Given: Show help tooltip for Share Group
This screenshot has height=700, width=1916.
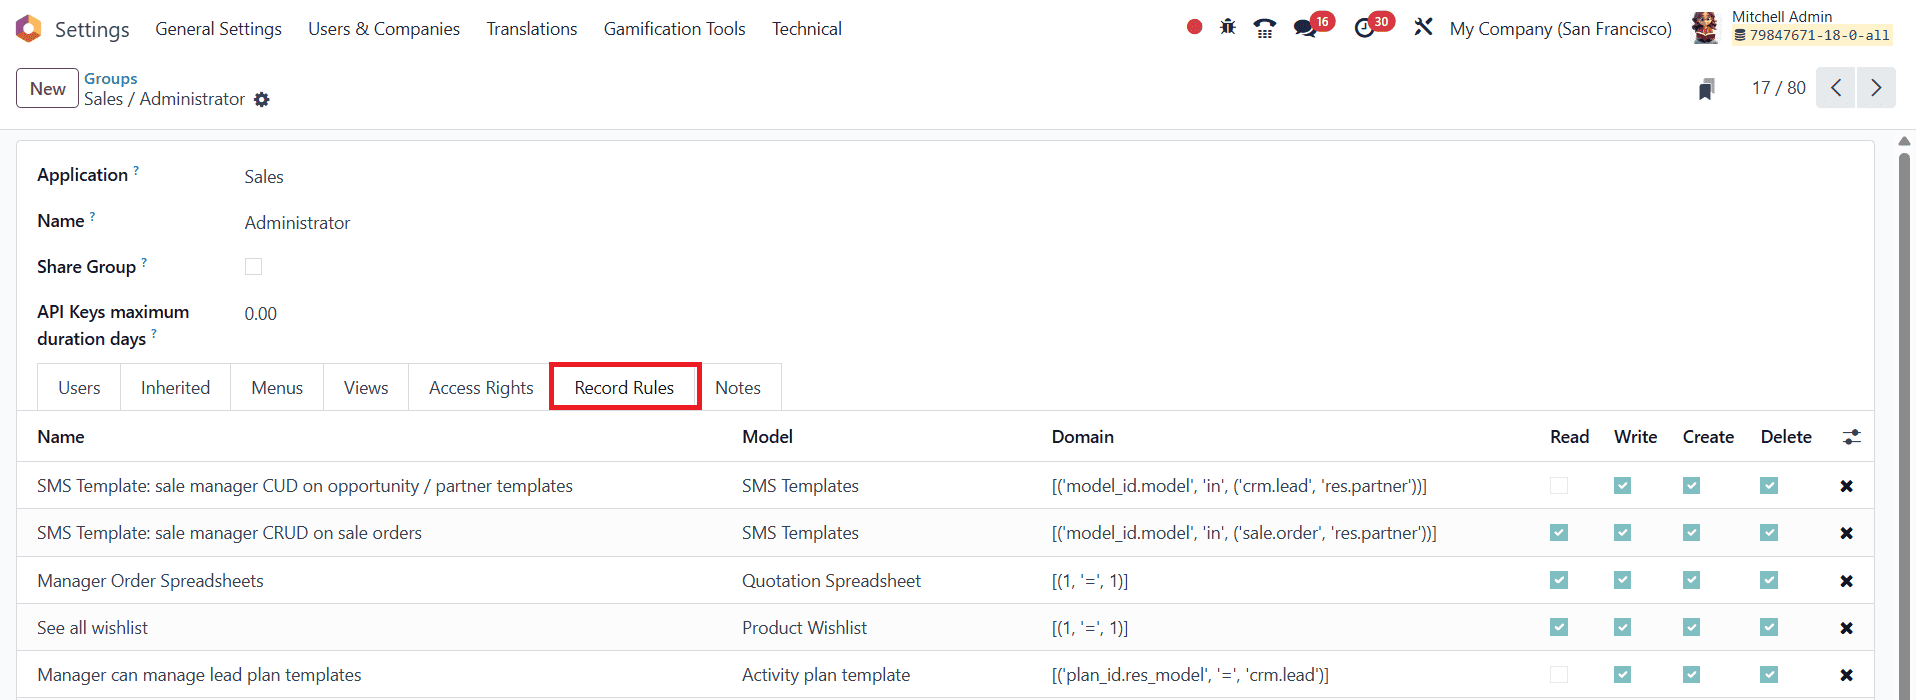Looking at the screenshot, I should tap(144, 262).
